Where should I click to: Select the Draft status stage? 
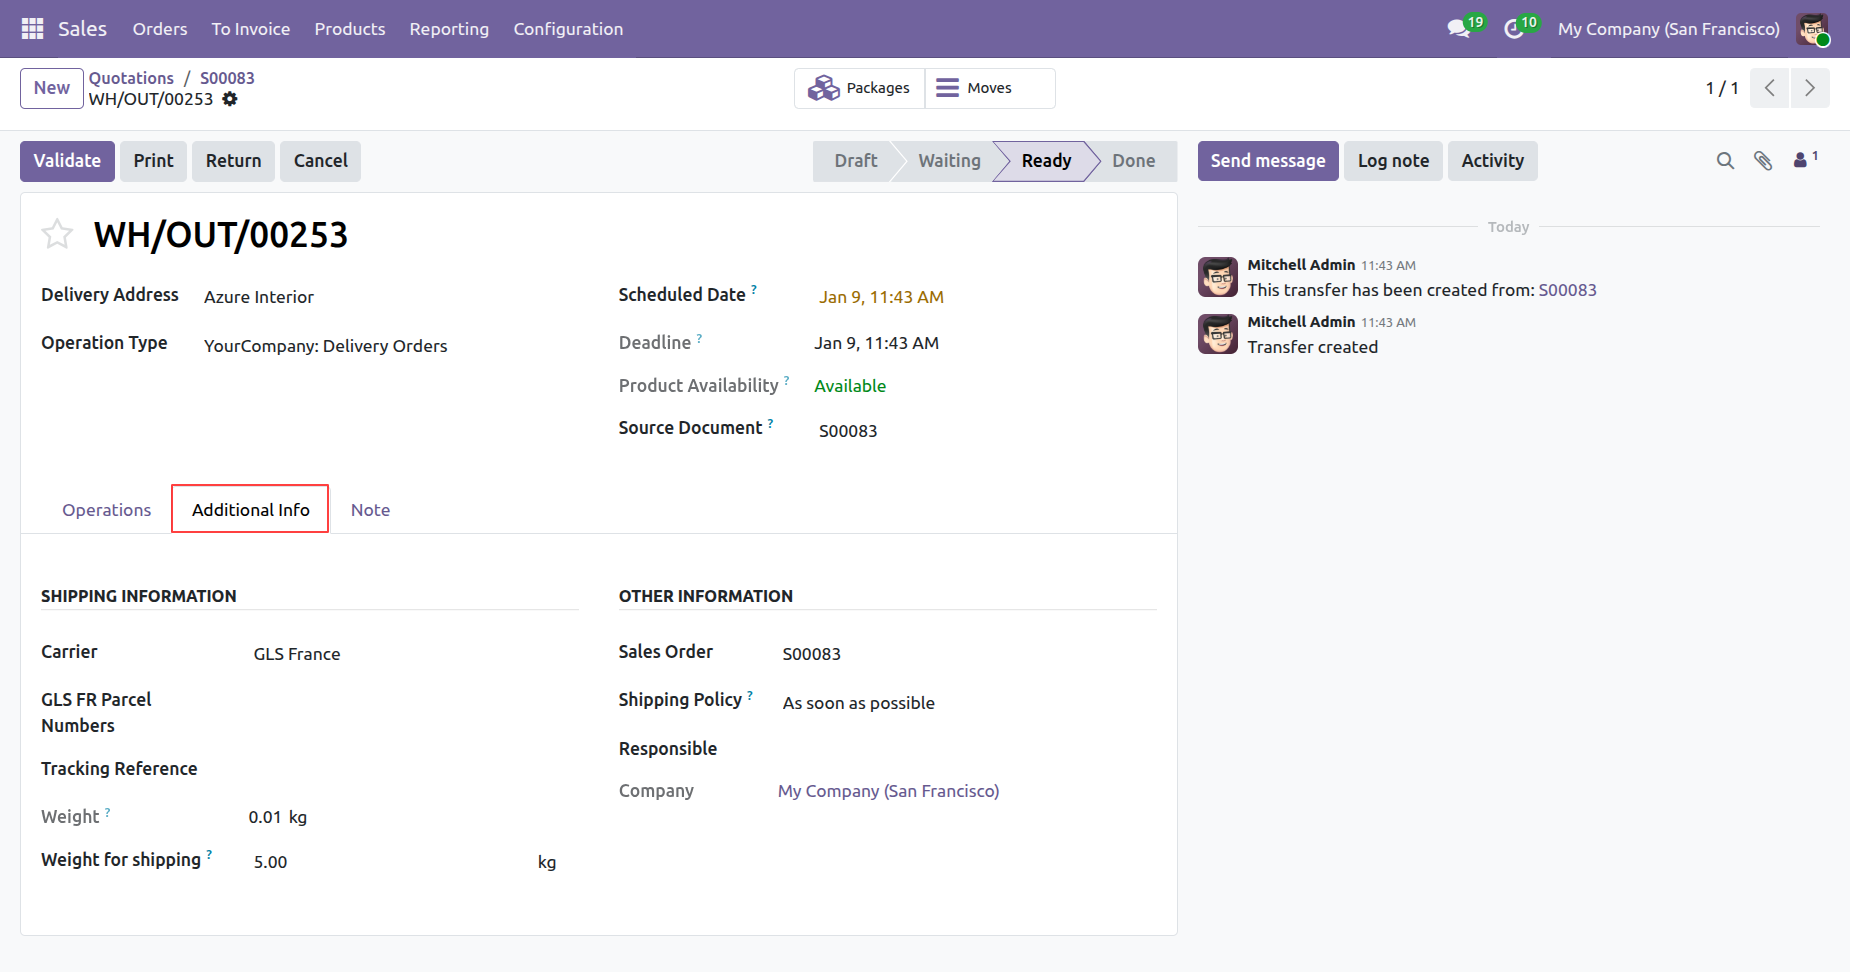(856, 161)
